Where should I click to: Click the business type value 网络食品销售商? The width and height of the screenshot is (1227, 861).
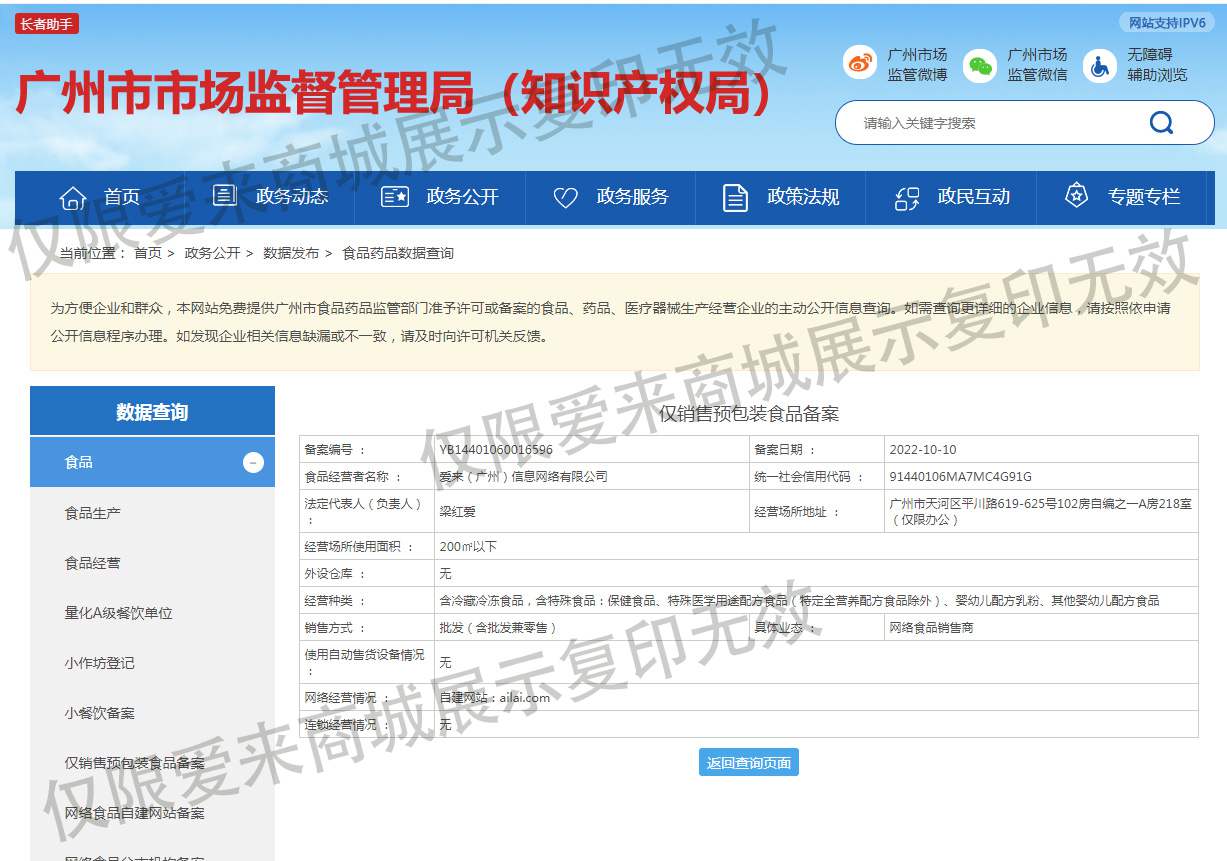(931, 628)
